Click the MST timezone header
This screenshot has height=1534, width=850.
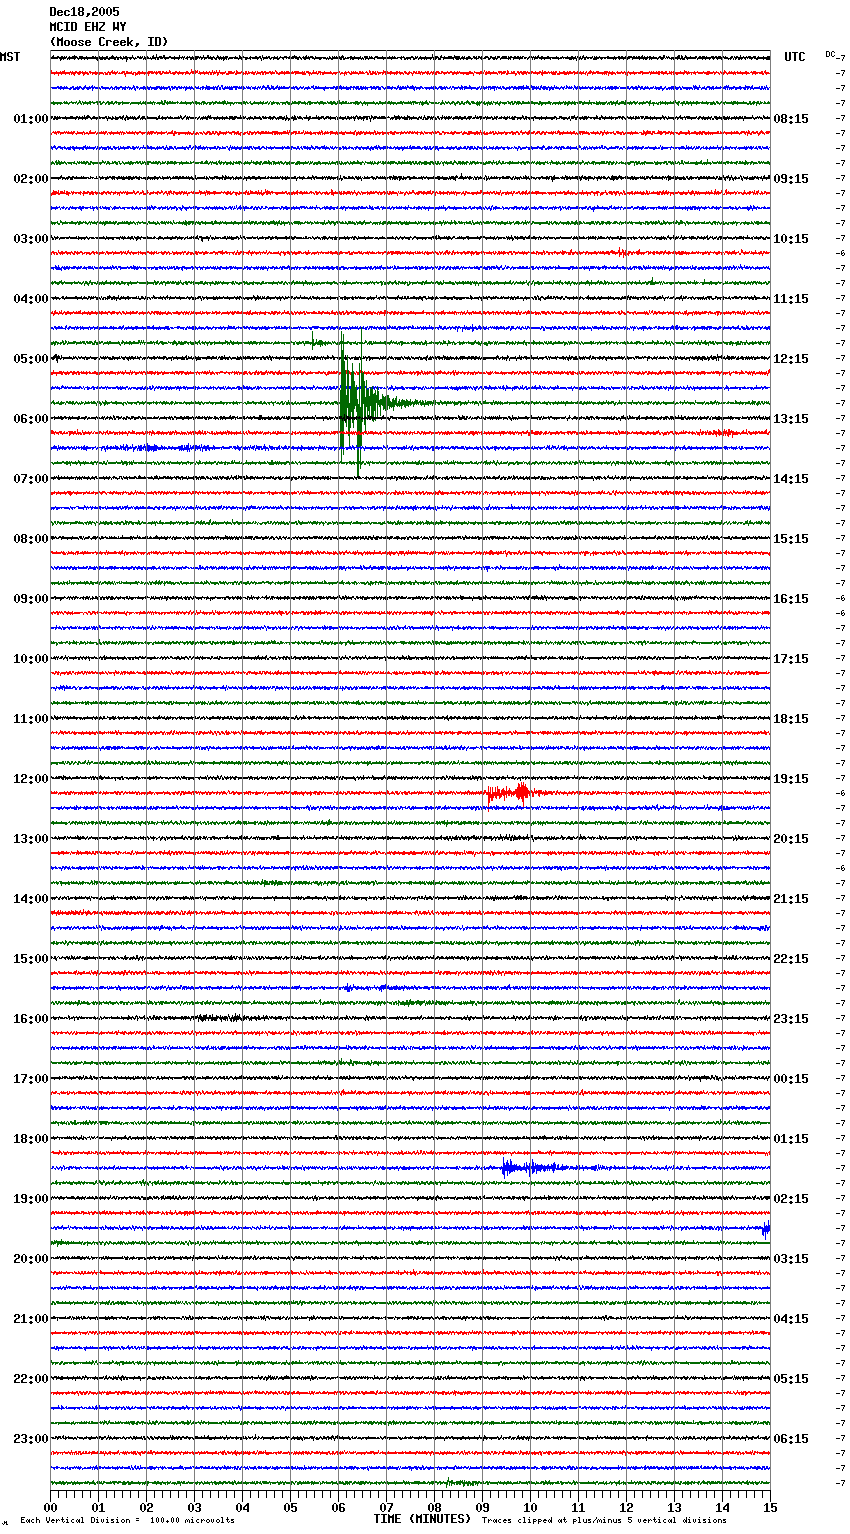[10, 57]
